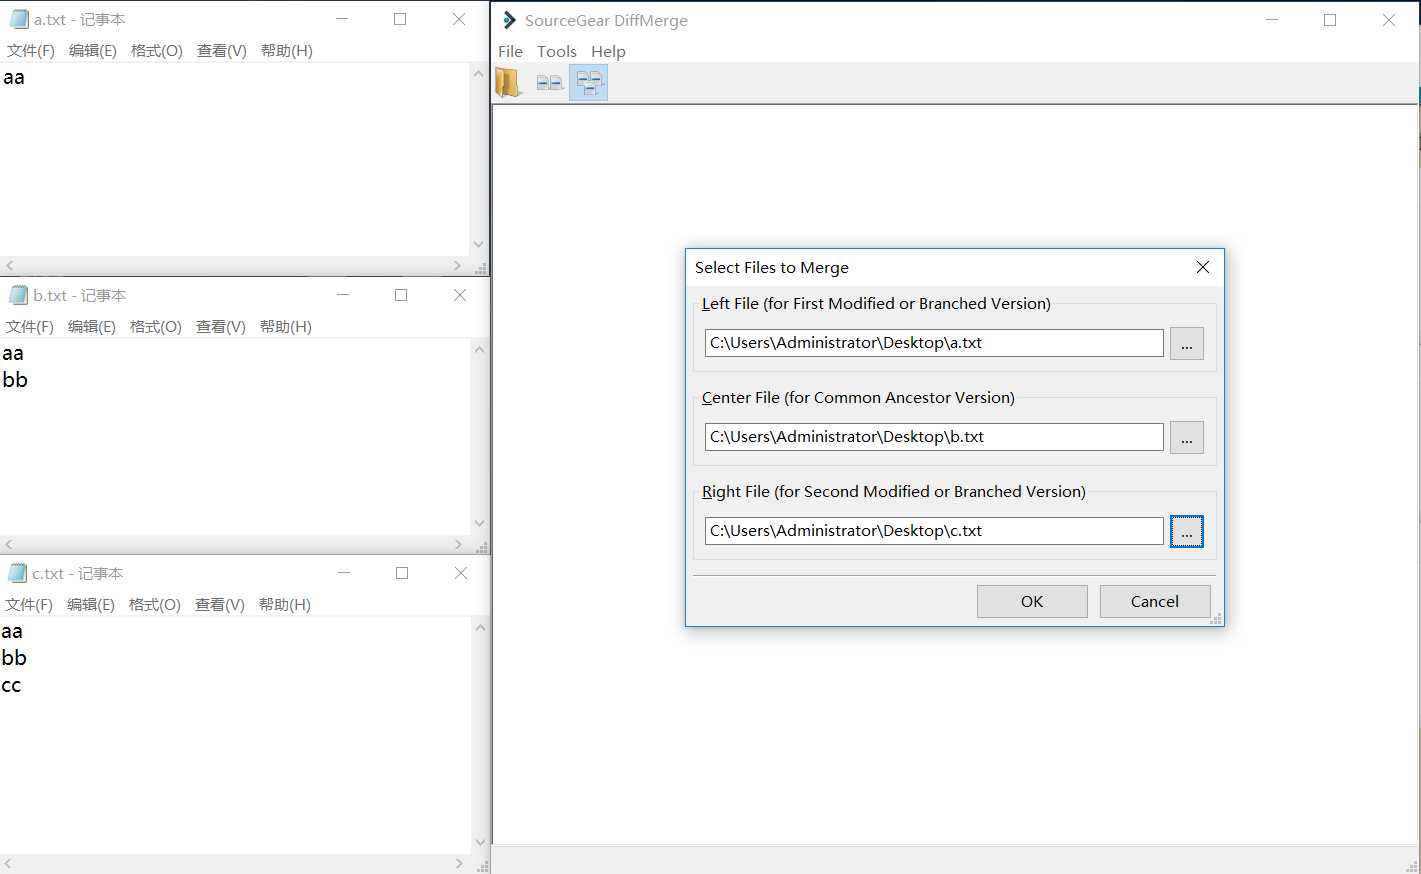
Task: Click the b.txt Notepad title icon
Action: click(x=18, y=295)
